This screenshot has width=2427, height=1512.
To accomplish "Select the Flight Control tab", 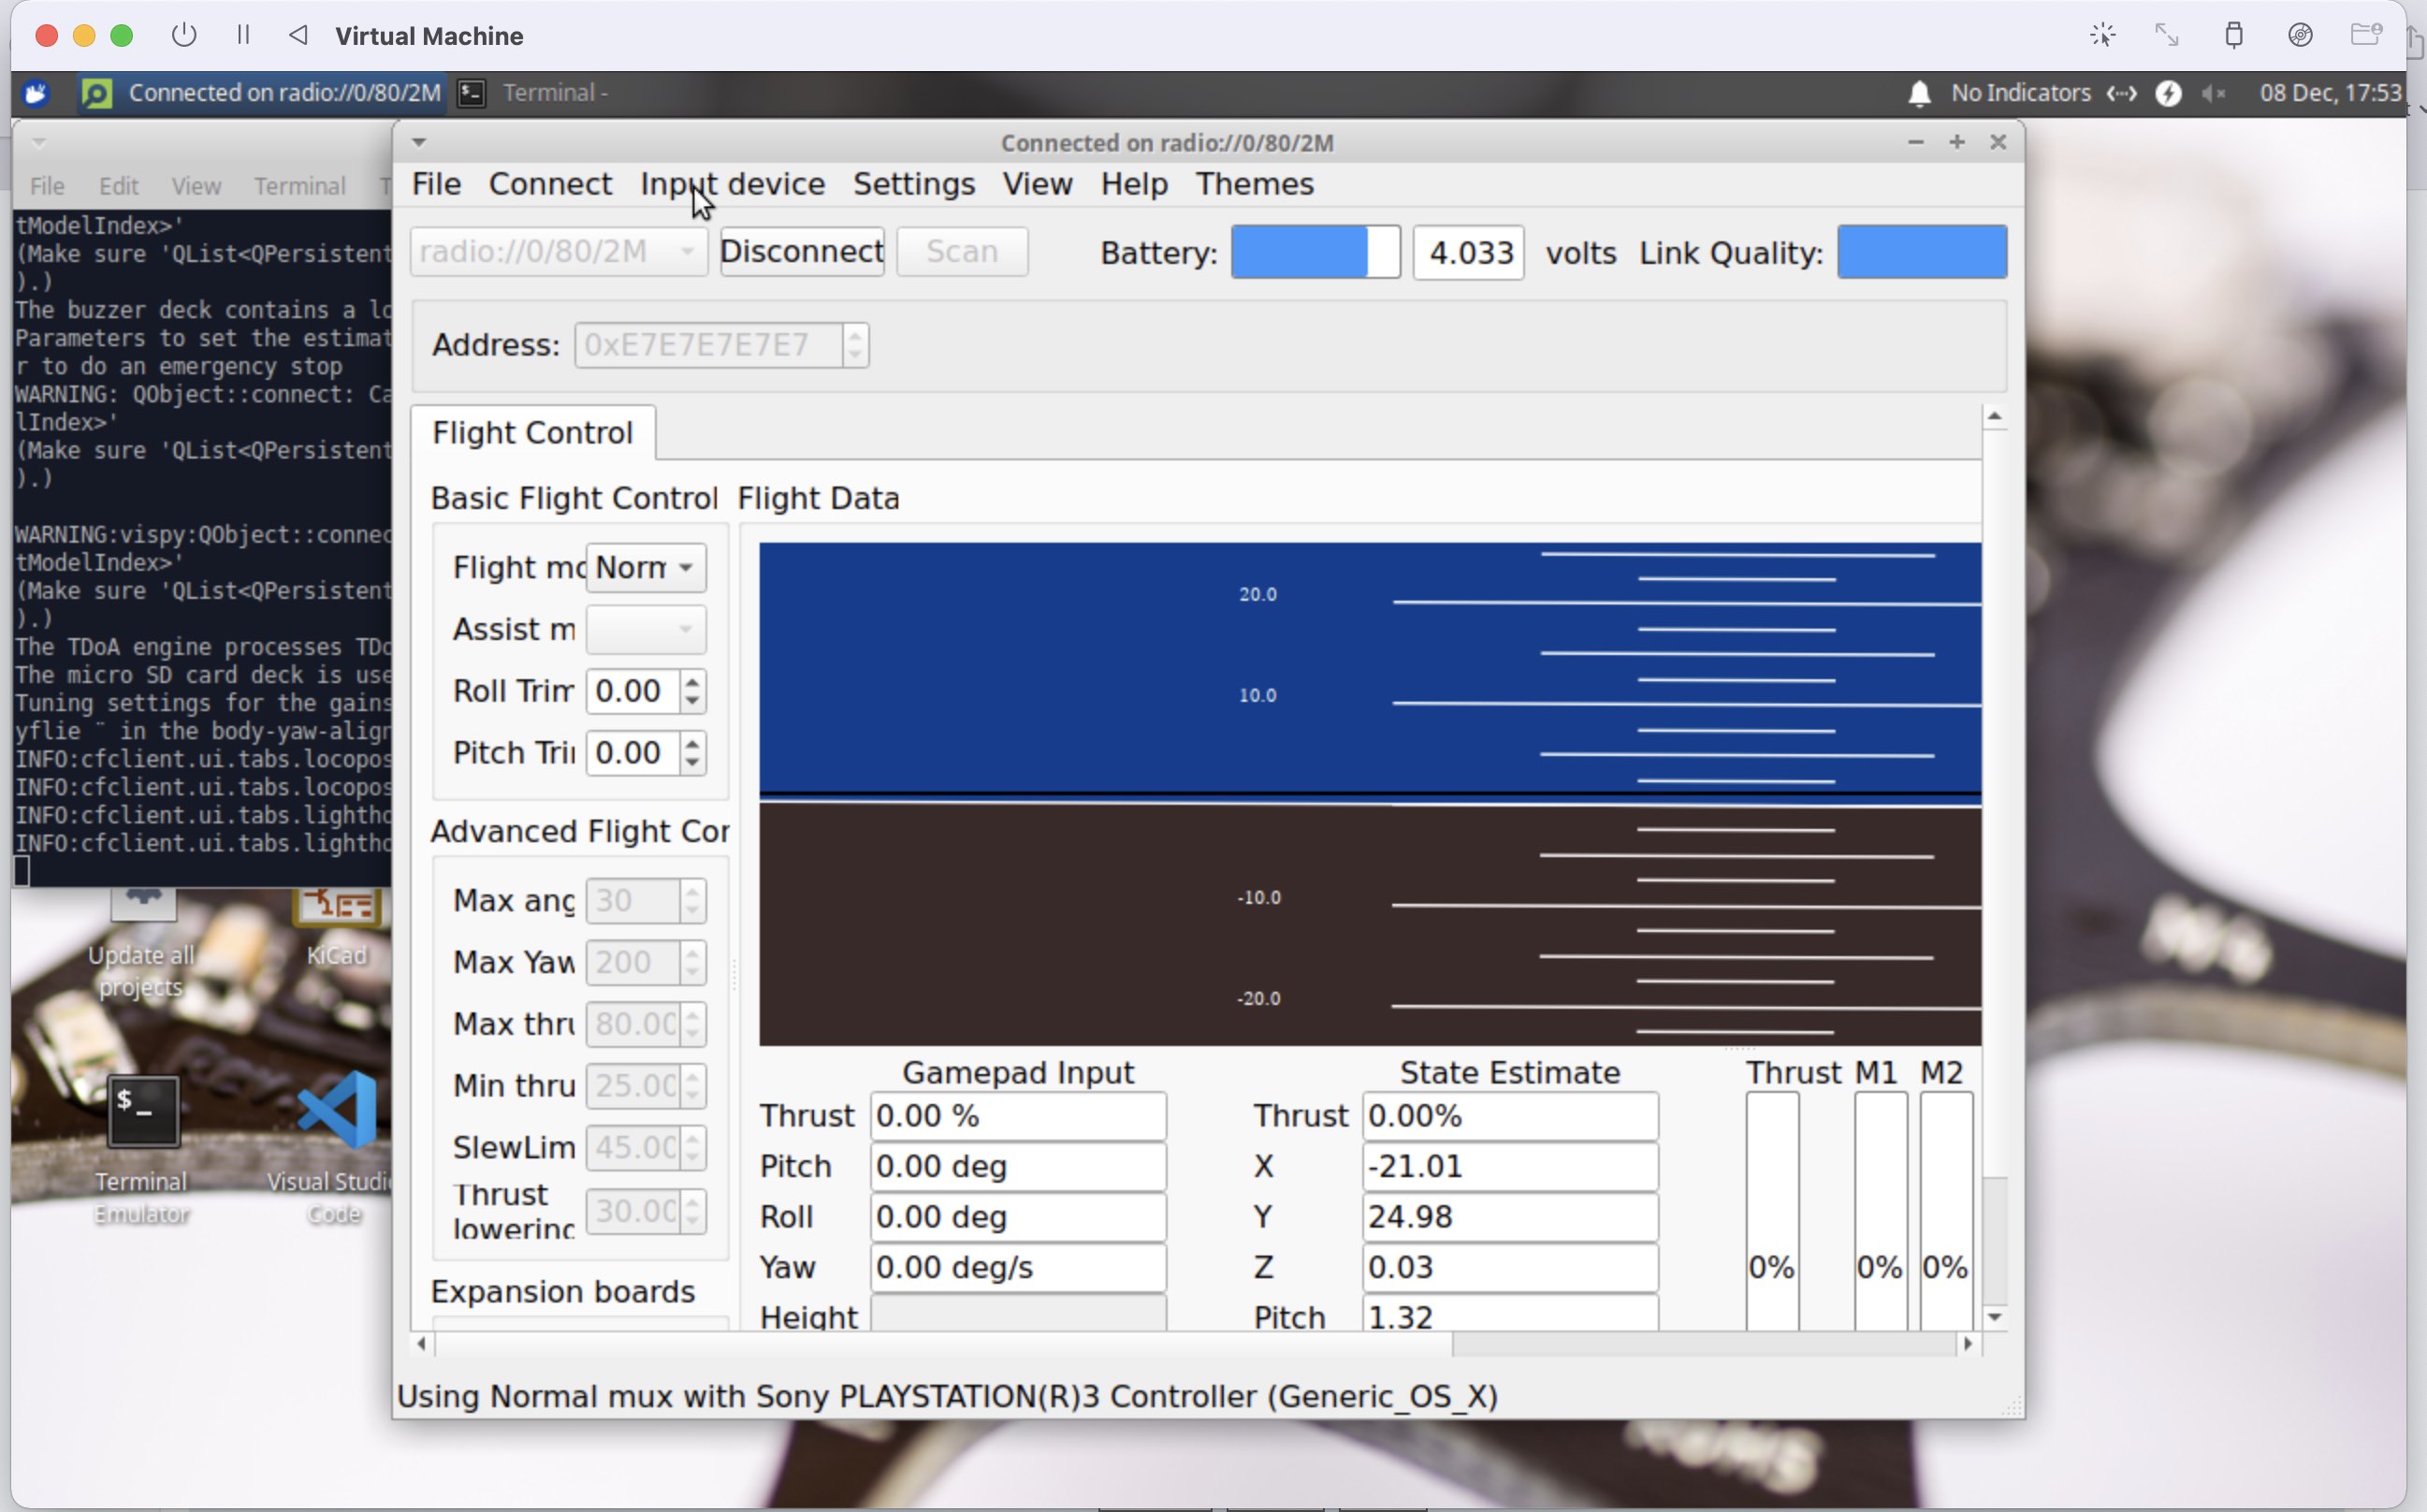I will [532, 433].
